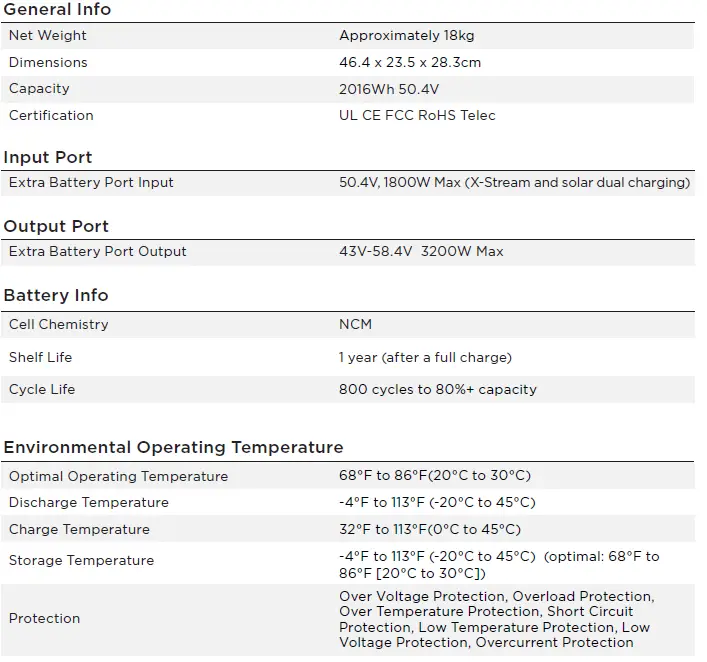Select the Certification row label
The height and width of the screenshot is (662, 707).
(51, 115)
